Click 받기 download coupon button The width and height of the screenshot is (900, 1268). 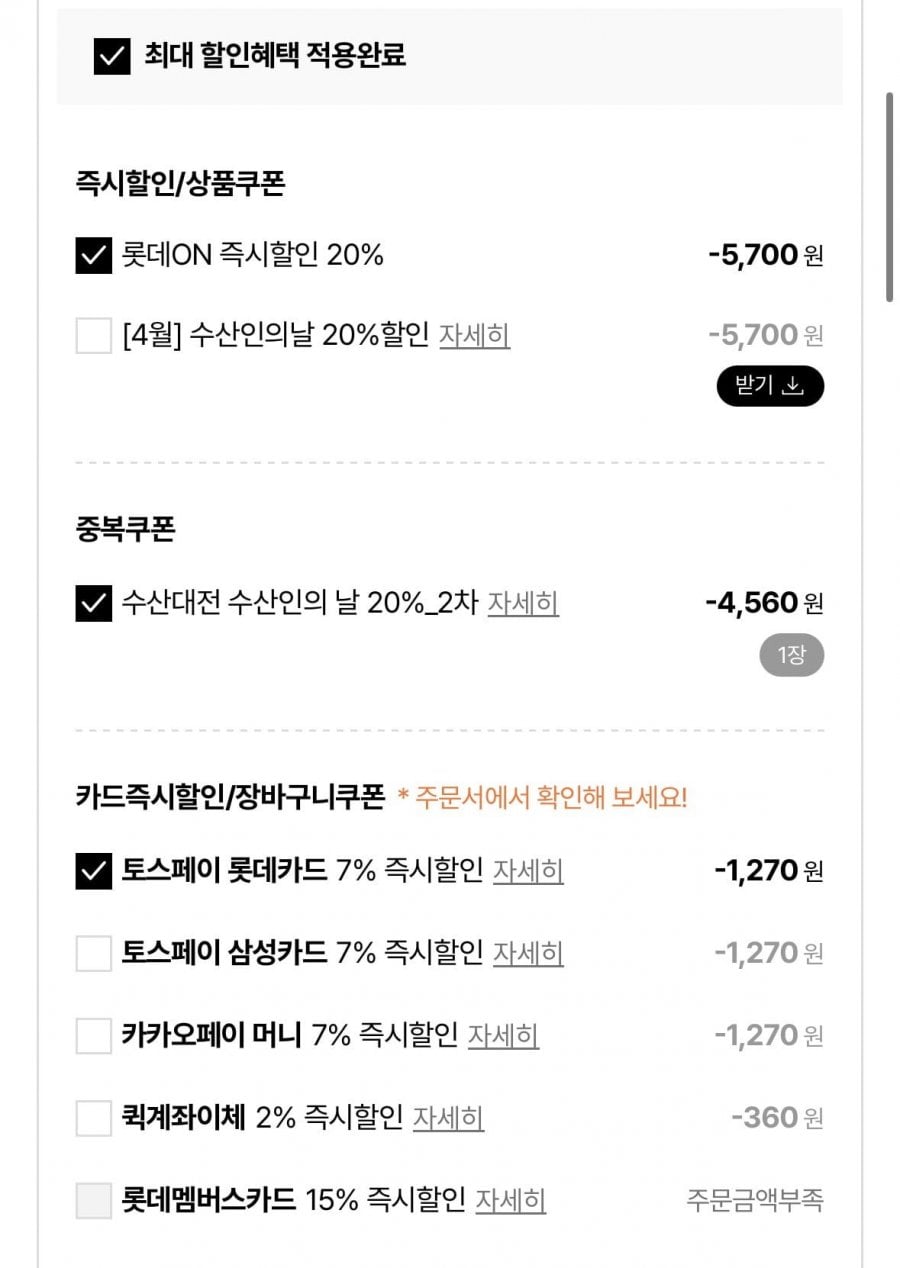point(769,386)
